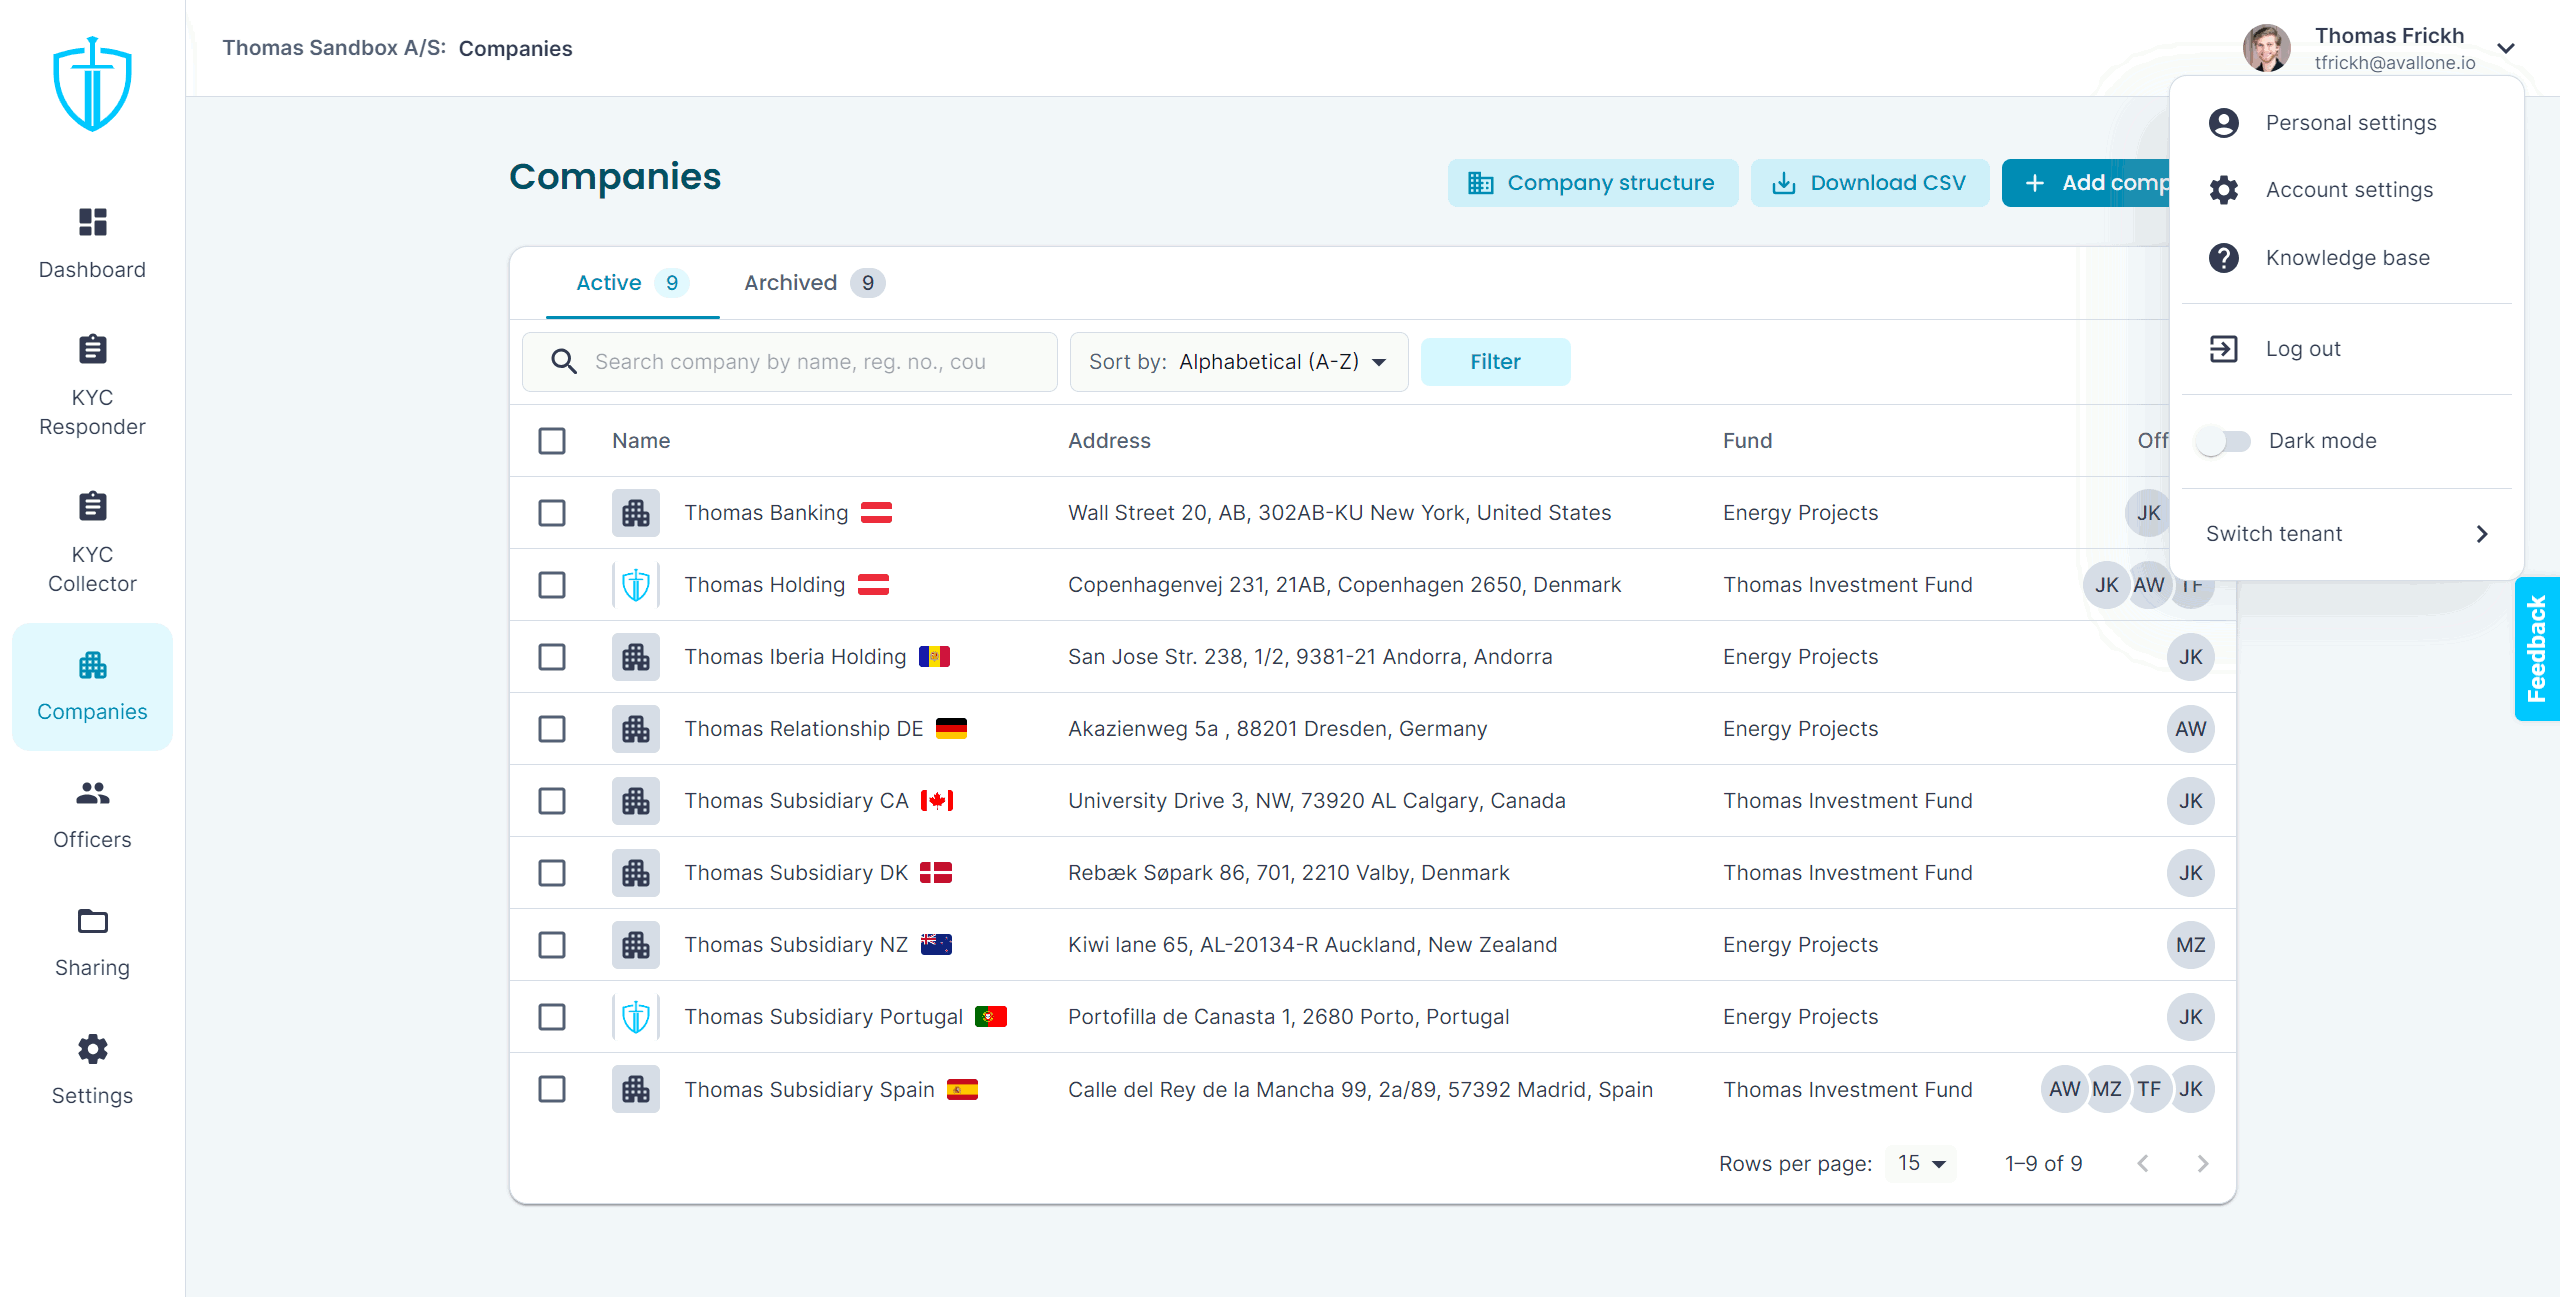Open Settings from the sidebar
Viewport: 2560px width, 1297px height.
(92, 1070)
